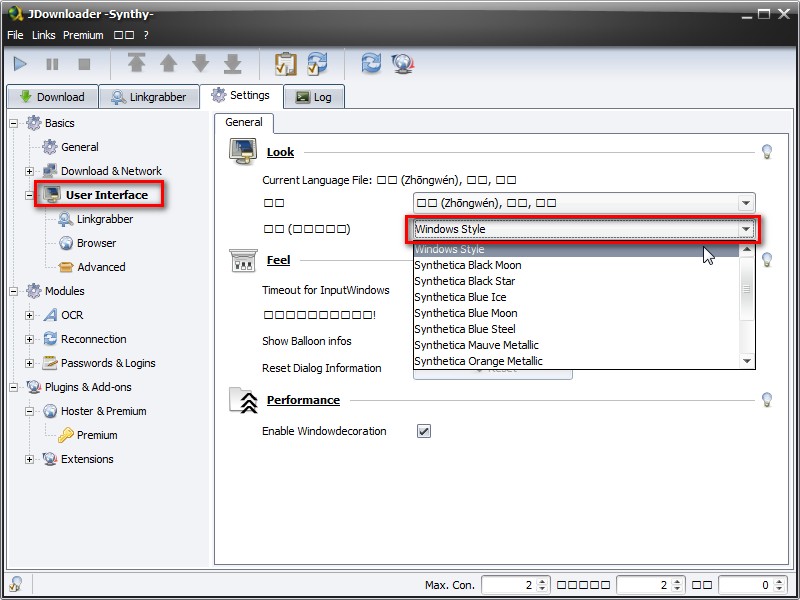Switch to the Linkgrabber tab
This screenshot has height=600, width=800.
(x=148, y=97)
